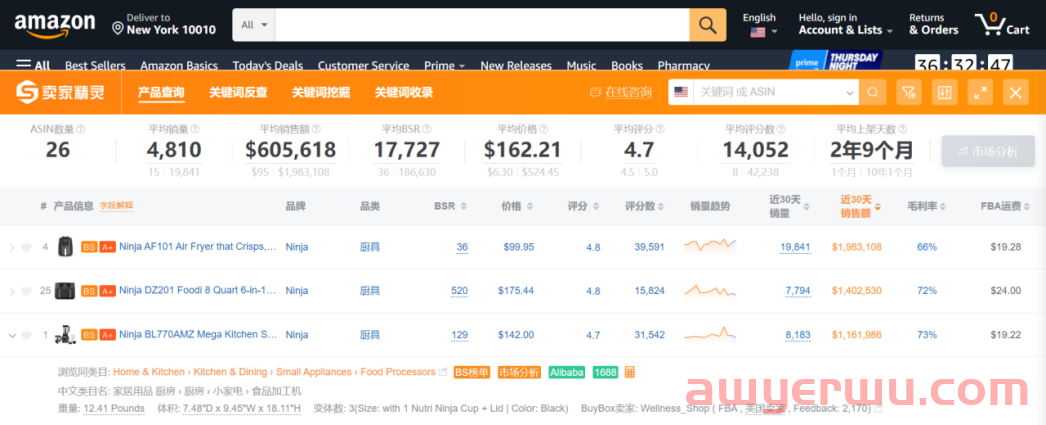Image resolution: width=1046 pixels, height=425 pixels.
Task: Click the 卖家精灵 logo
Action: pos(61,92)
